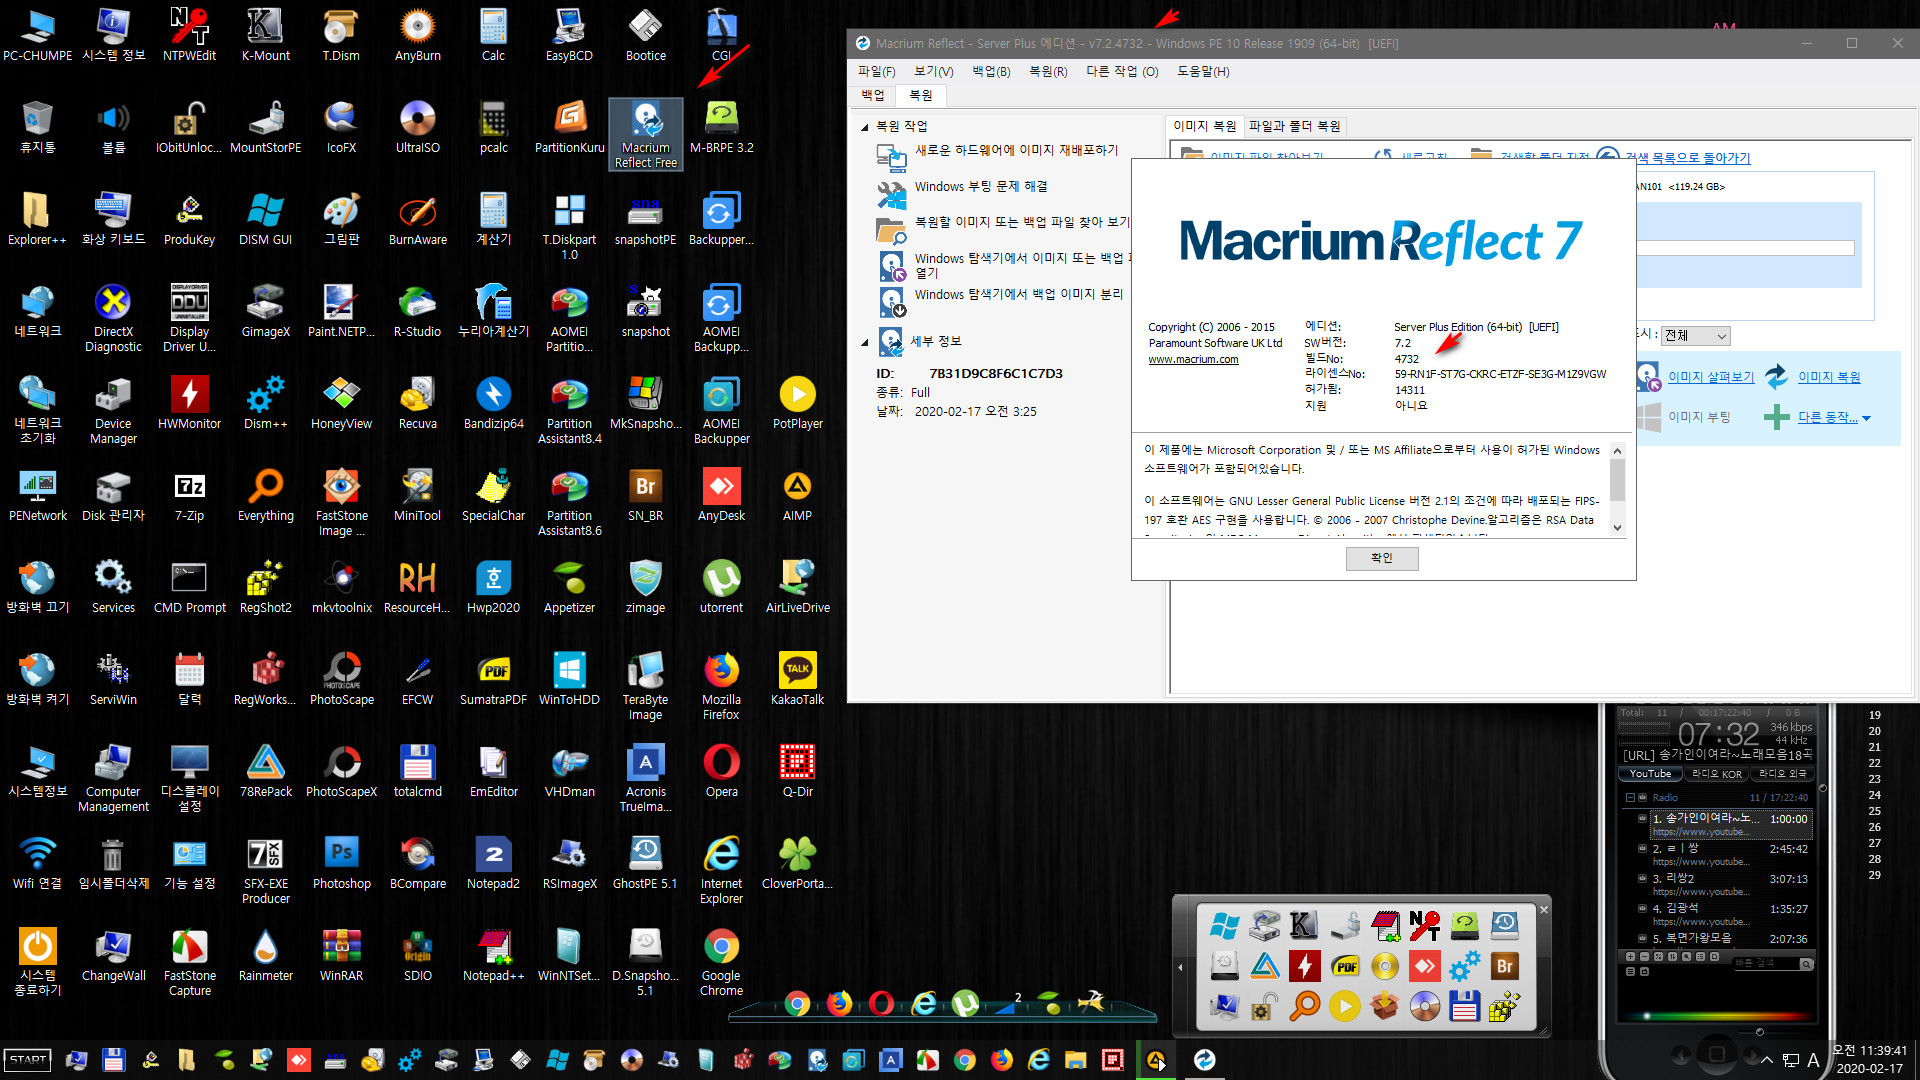
Task: Open the SumatraPDF desktop icon
Action: (x=493, y=679)
